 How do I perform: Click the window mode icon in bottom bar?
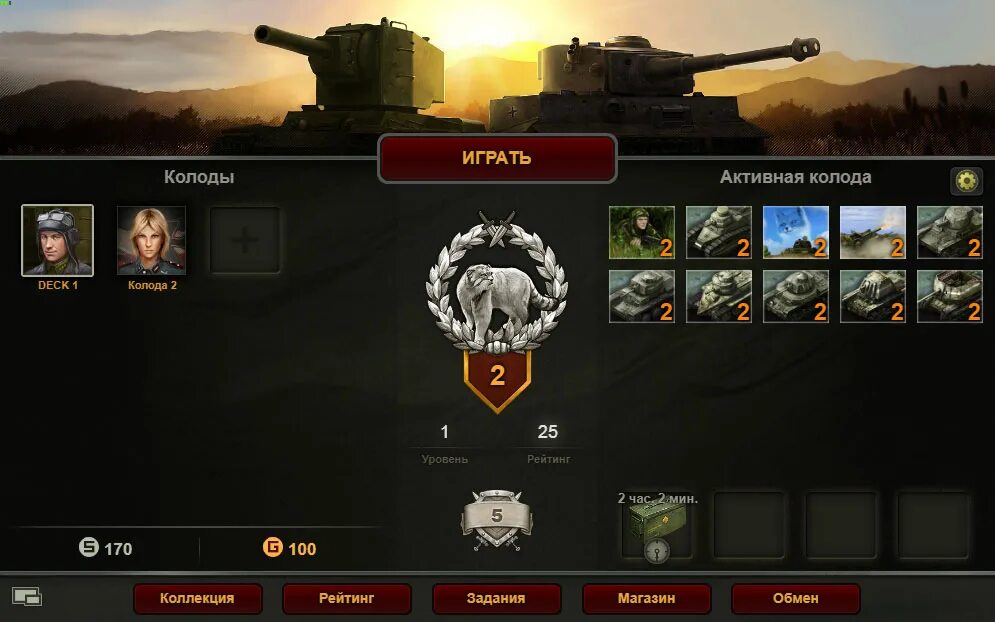(x=27, y=597)
